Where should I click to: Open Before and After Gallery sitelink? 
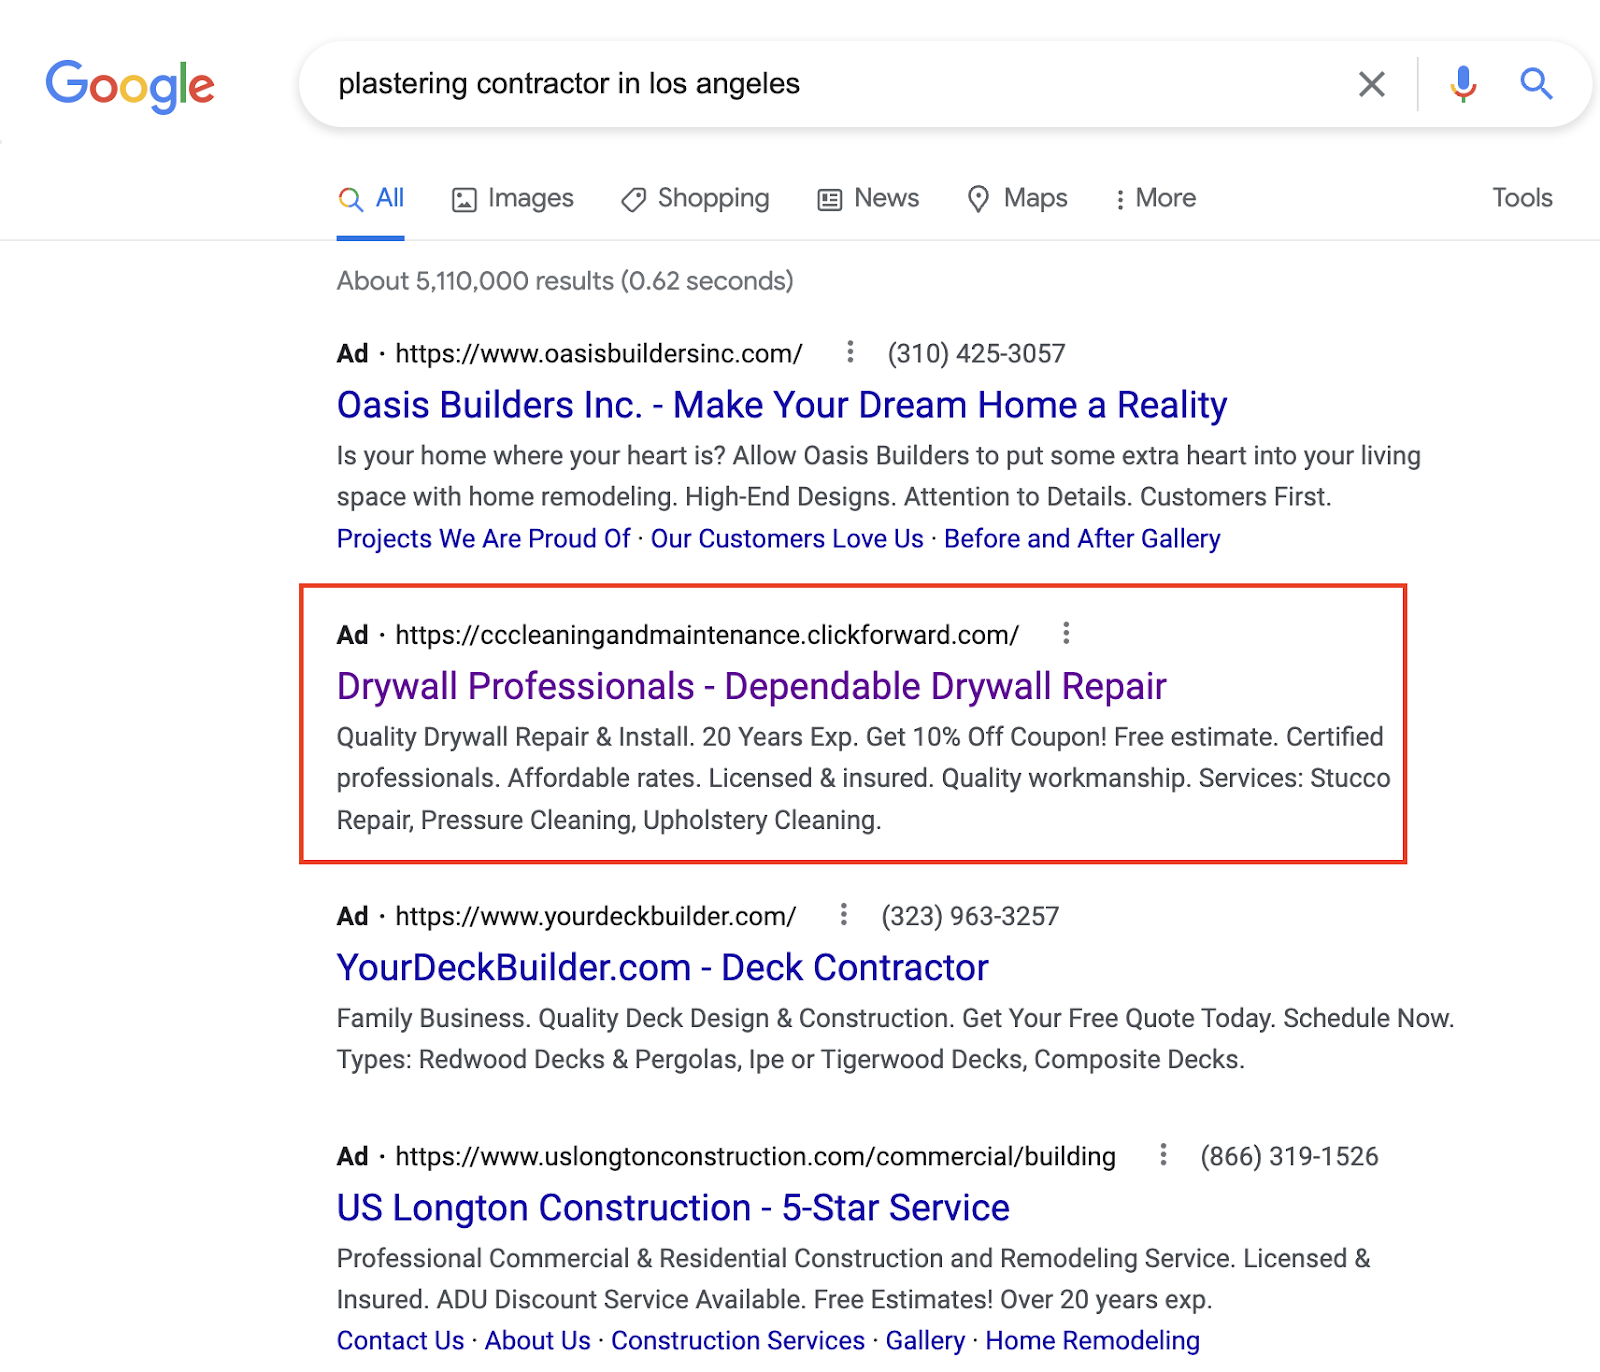(x=1082, y=539)
